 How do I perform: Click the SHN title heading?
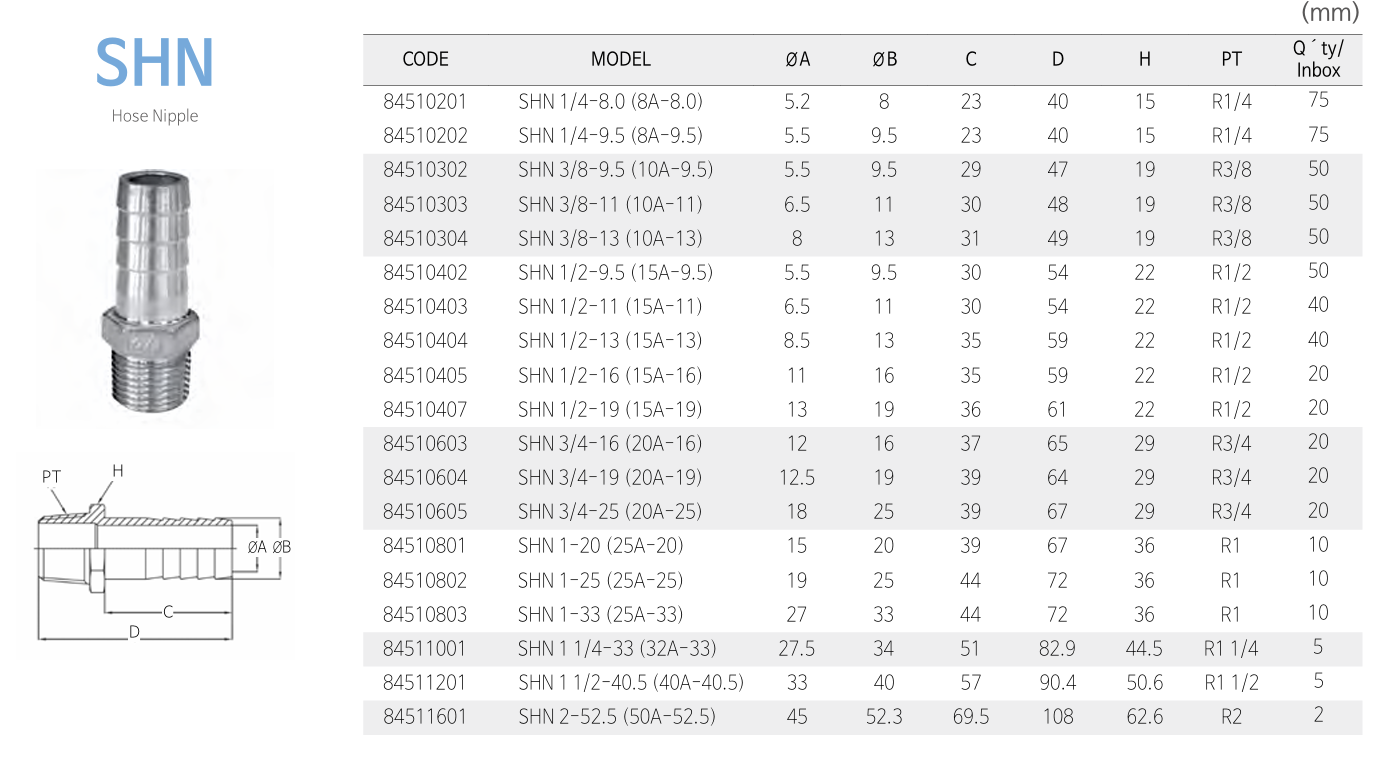pyautogui.click(x=154, y=62)
